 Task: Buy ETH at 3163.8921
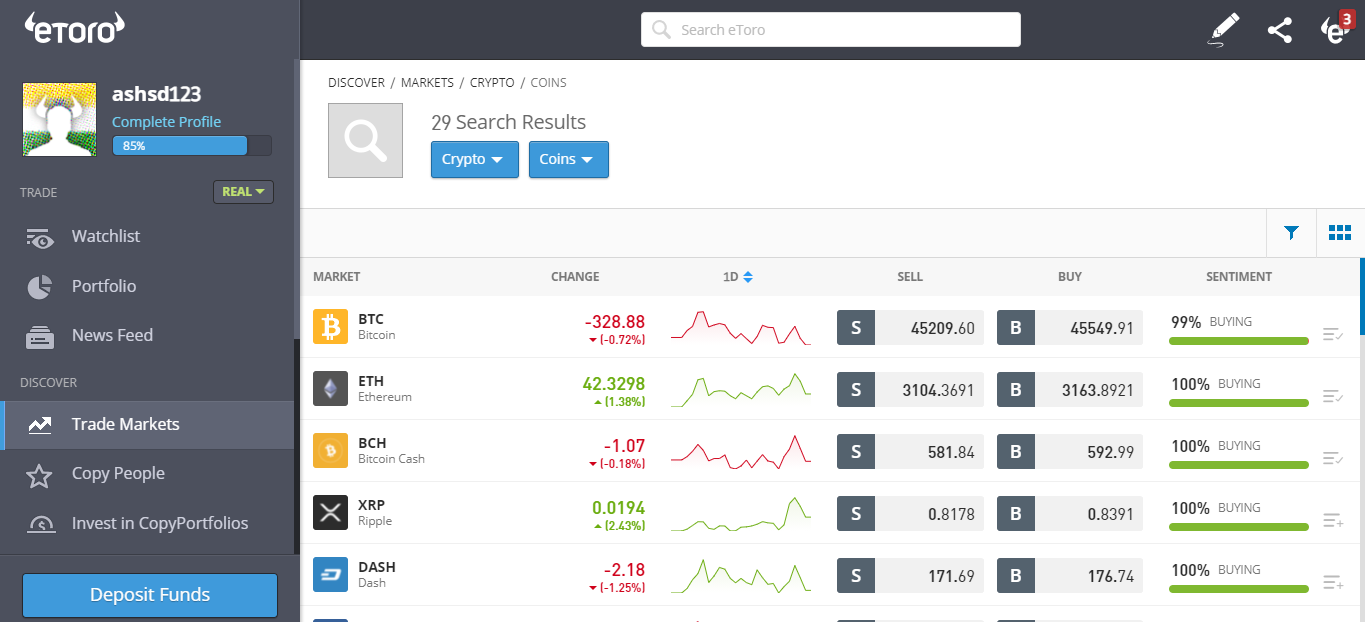pos(1070,389)
